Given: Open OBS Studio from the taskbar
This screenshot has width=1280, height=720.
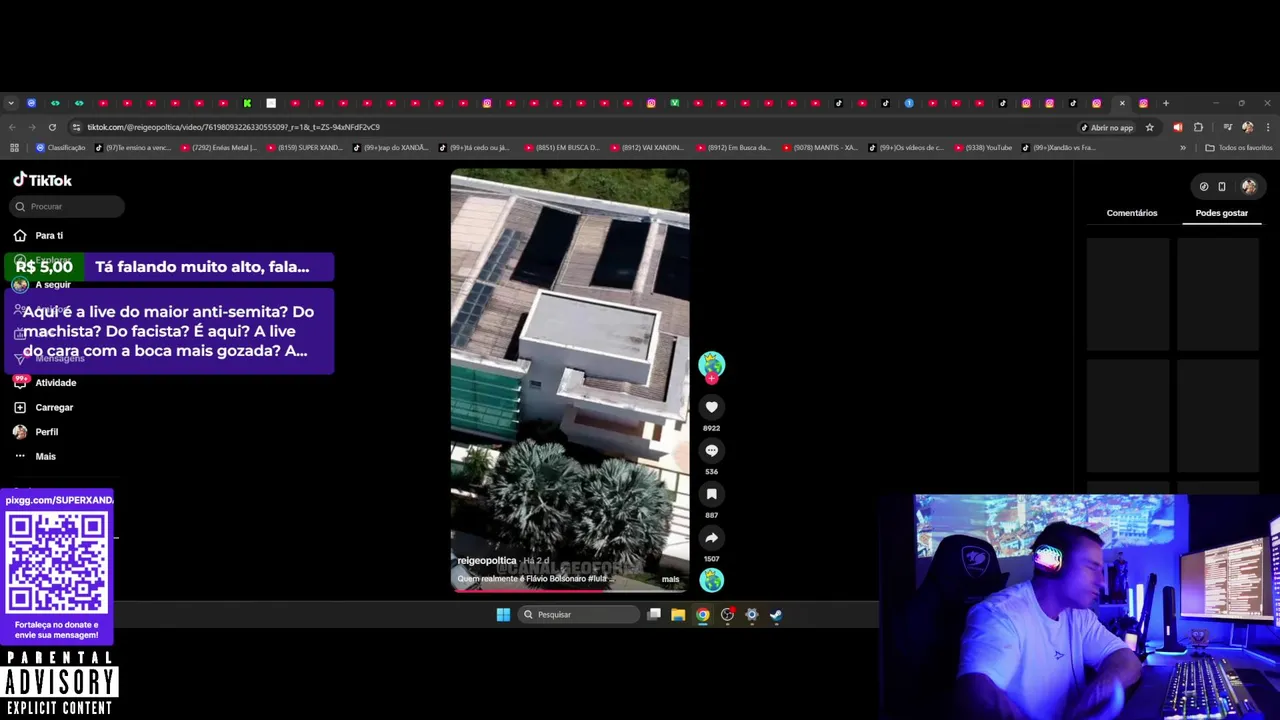Looking at the screenshot, I should (727, 614).
